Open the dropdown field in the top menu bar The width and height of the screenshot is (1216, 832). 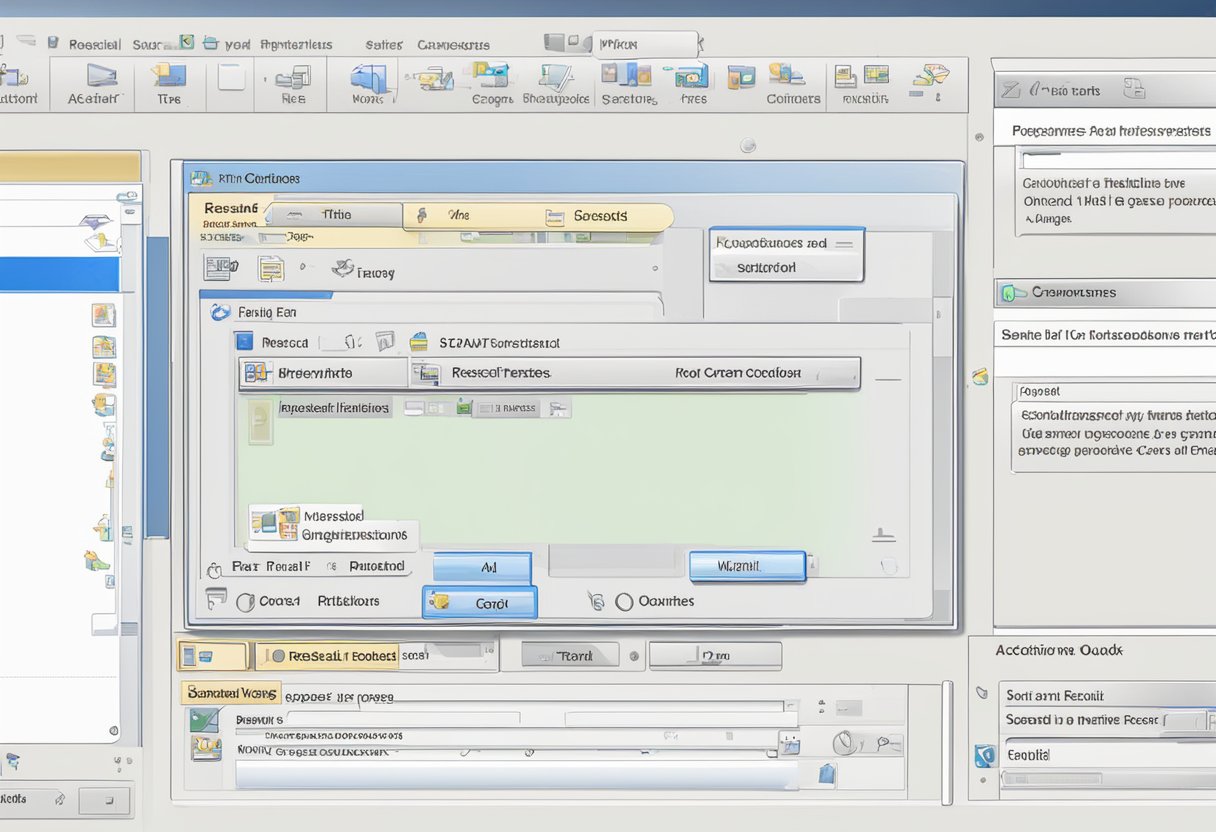coord(645,44)
